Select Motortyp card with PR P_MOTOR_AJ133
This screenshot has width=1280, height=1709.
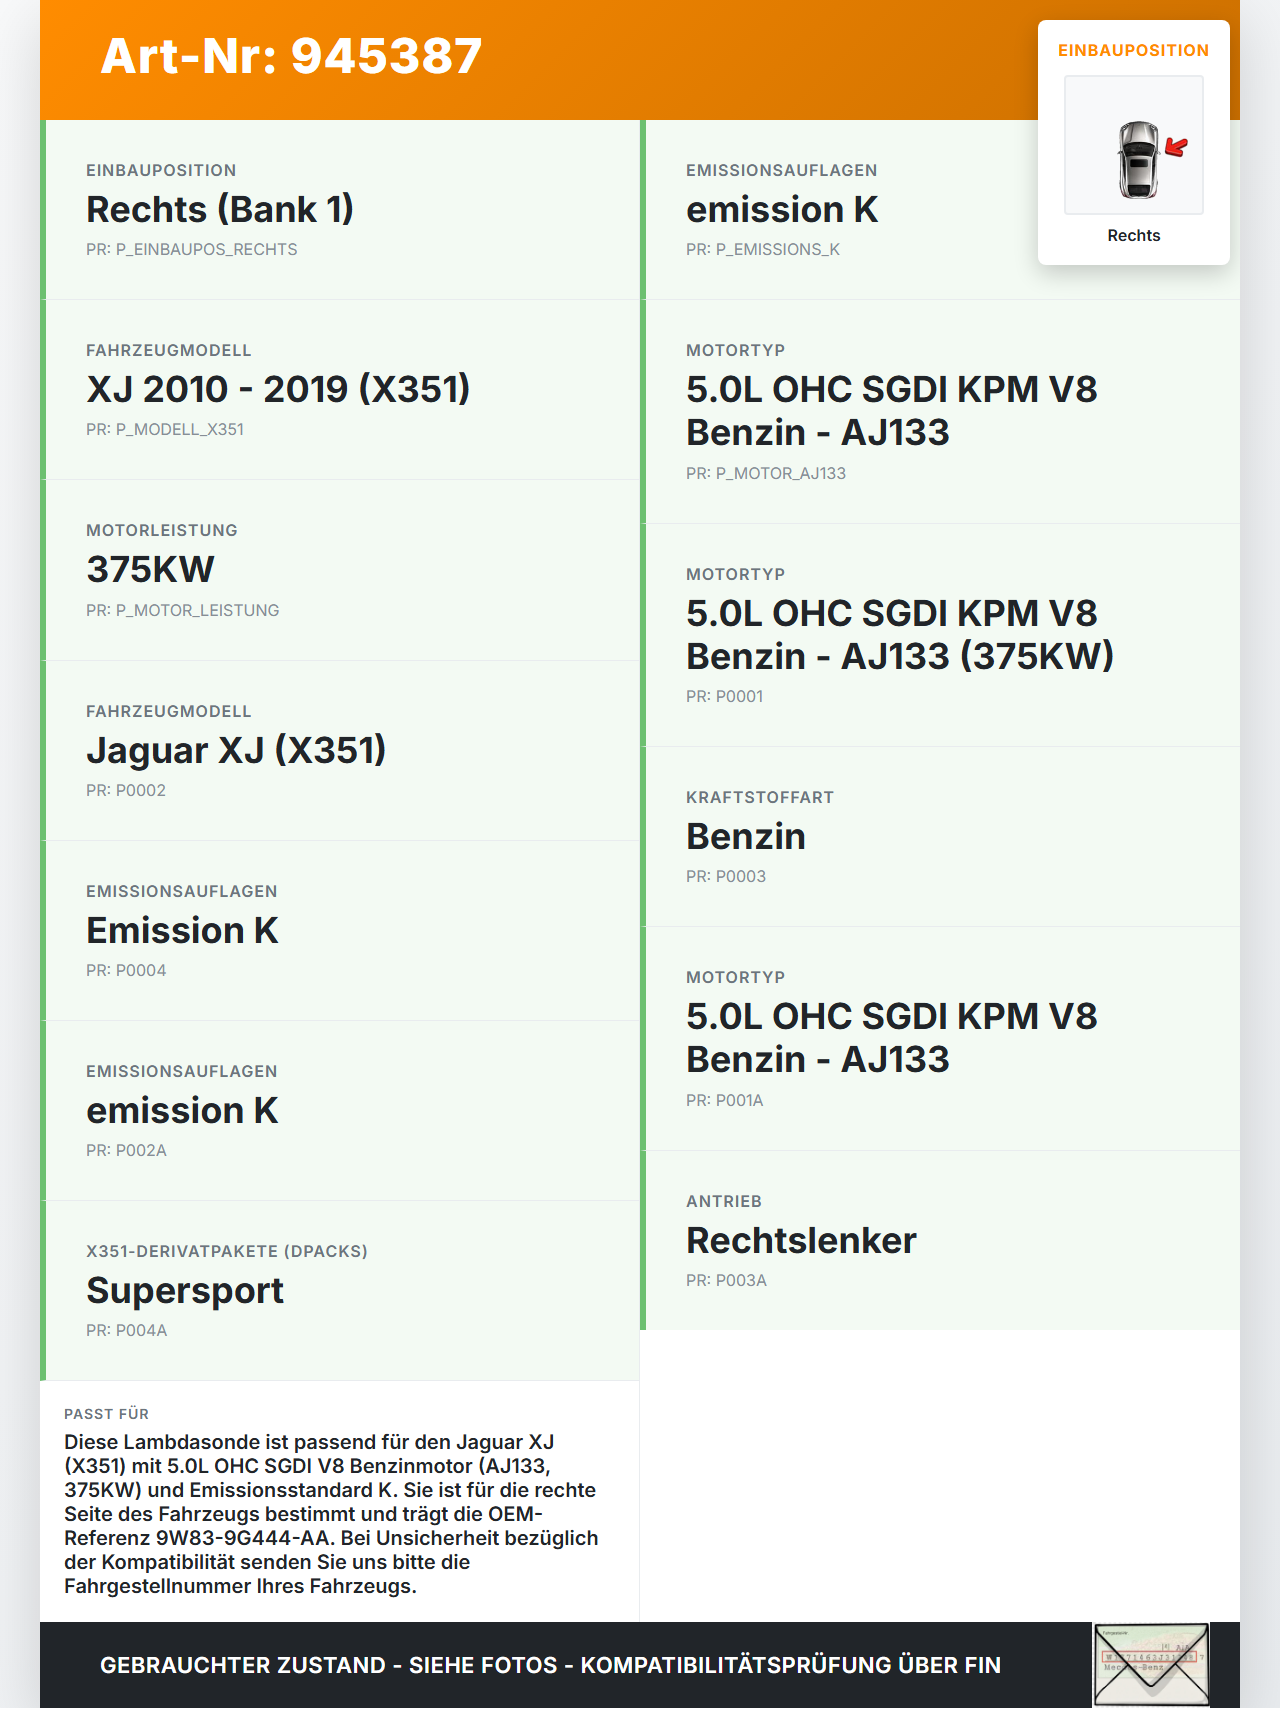click(x=940, y=412)
